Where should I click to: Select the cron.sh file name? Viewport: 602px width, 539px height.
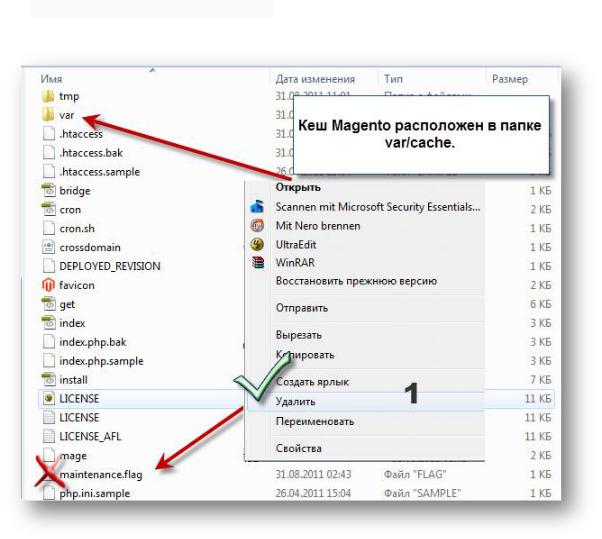coord(77,228)
